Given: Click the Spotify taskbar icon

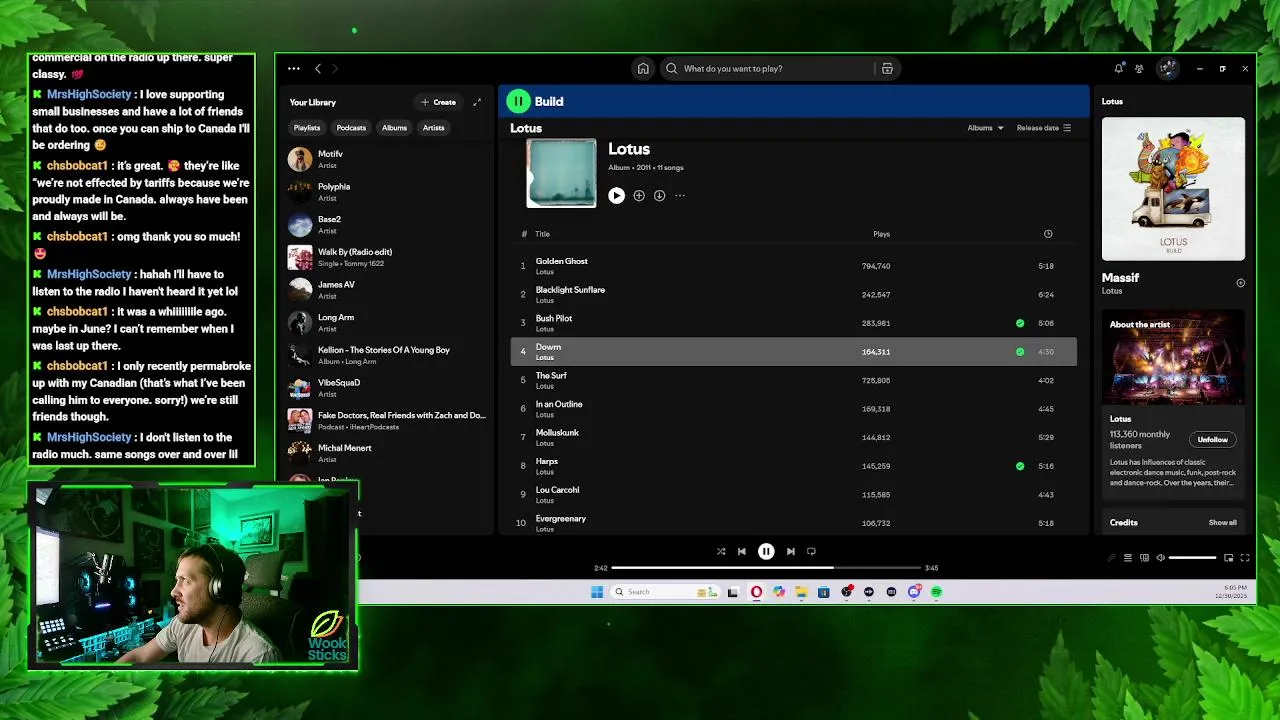Looking at the screenshot, I should point(936,592).
